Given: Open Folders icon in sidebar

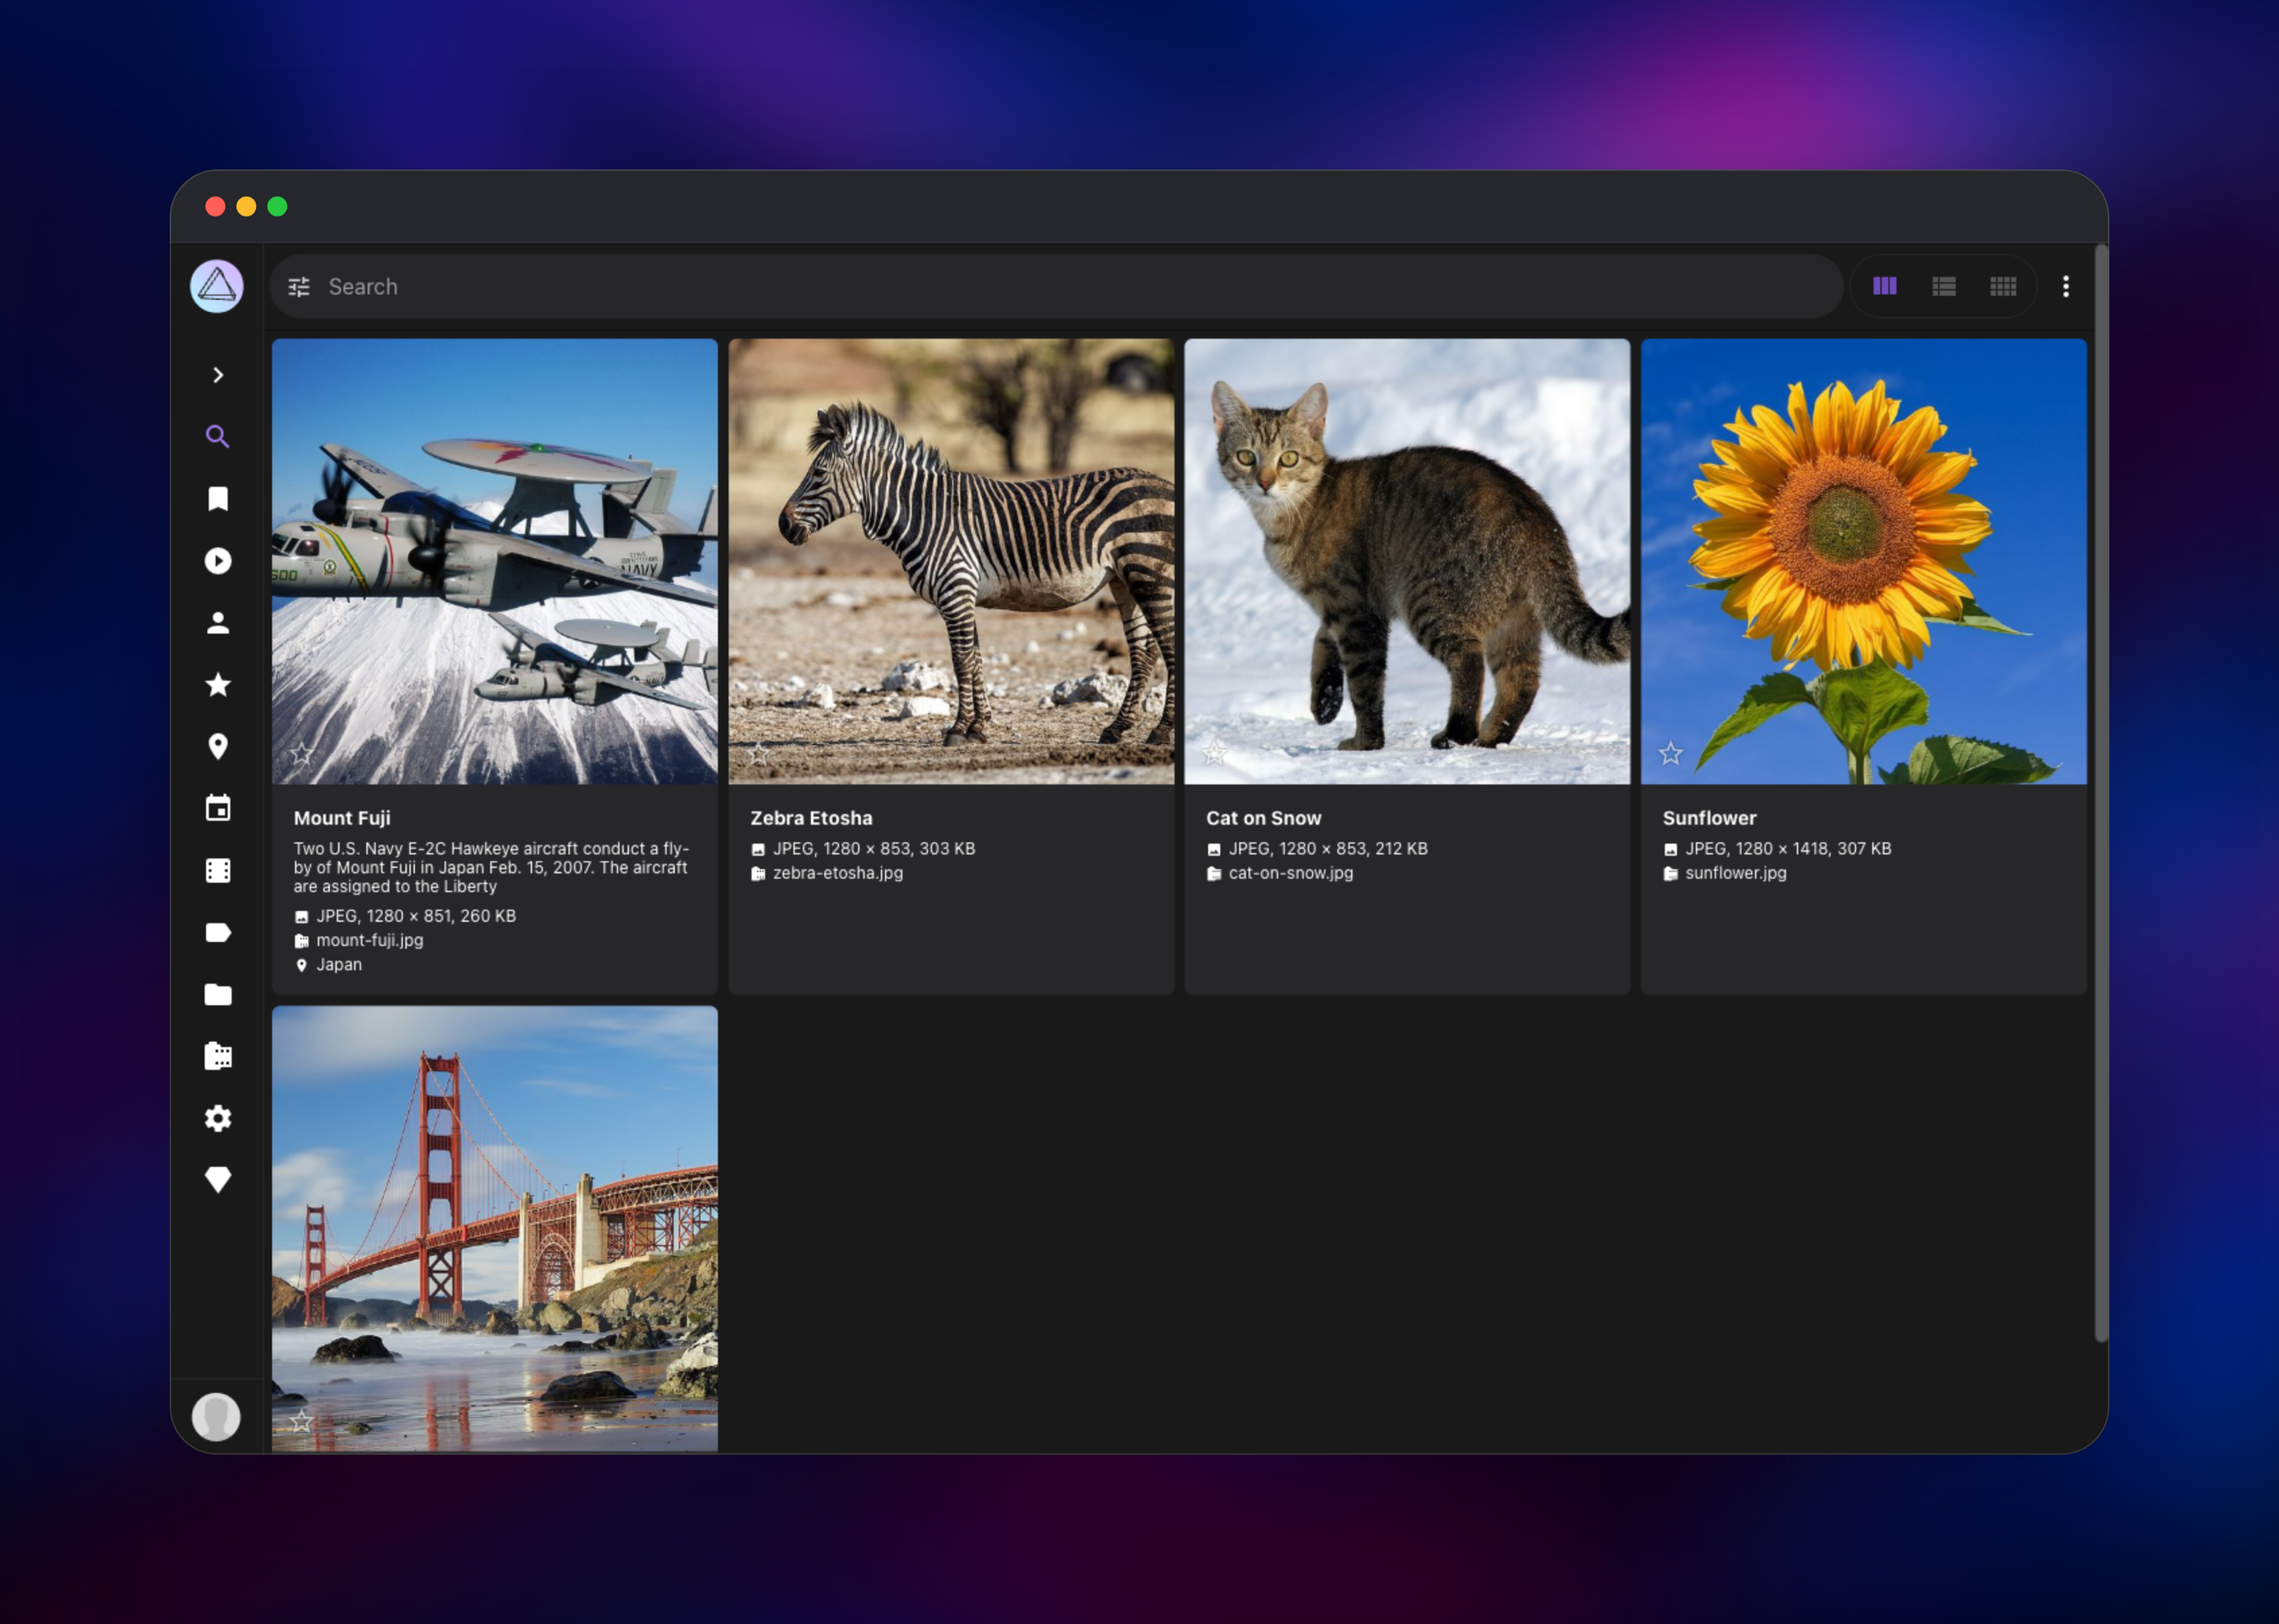Looking at the screenshot, I should click(218, 995).
